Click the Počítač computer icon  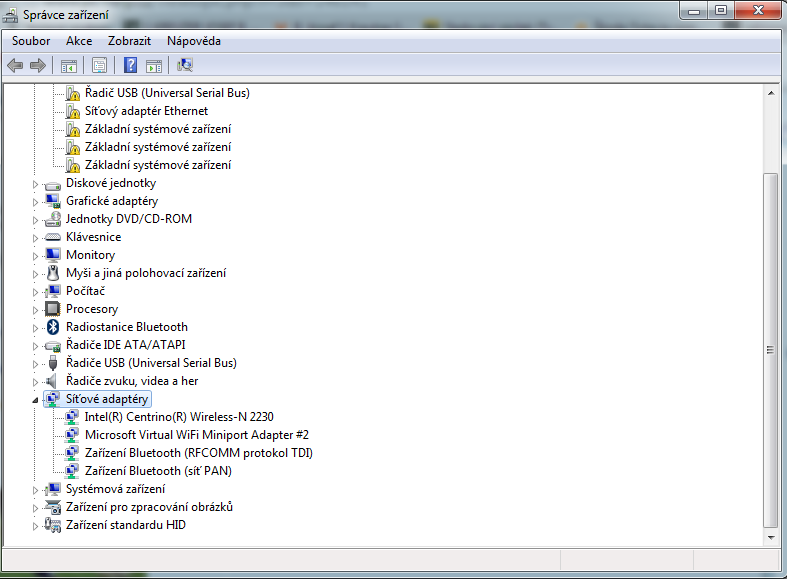click(53, 292)
